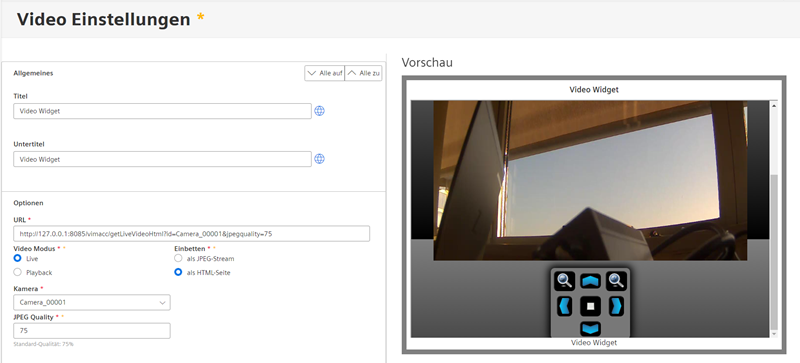Zoom in with right magnifier PTZ icon
This screenshot has height=363, width=800.
point(616,281)
